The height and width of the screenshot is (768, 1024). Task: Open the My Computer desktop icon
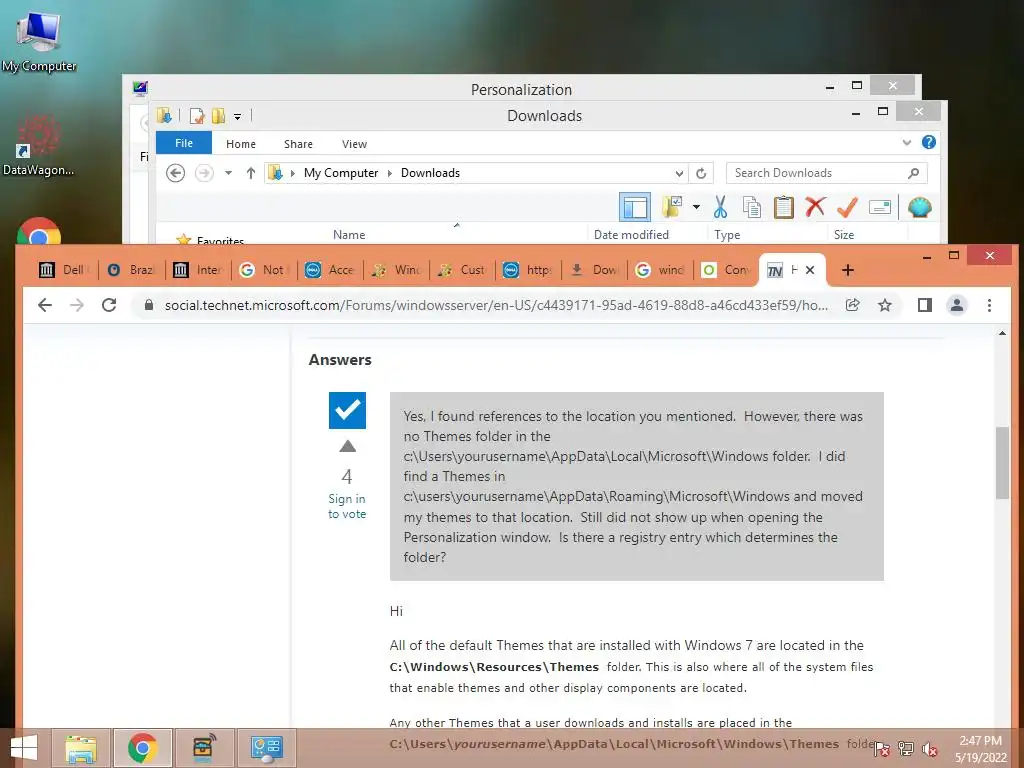(39, 41)
